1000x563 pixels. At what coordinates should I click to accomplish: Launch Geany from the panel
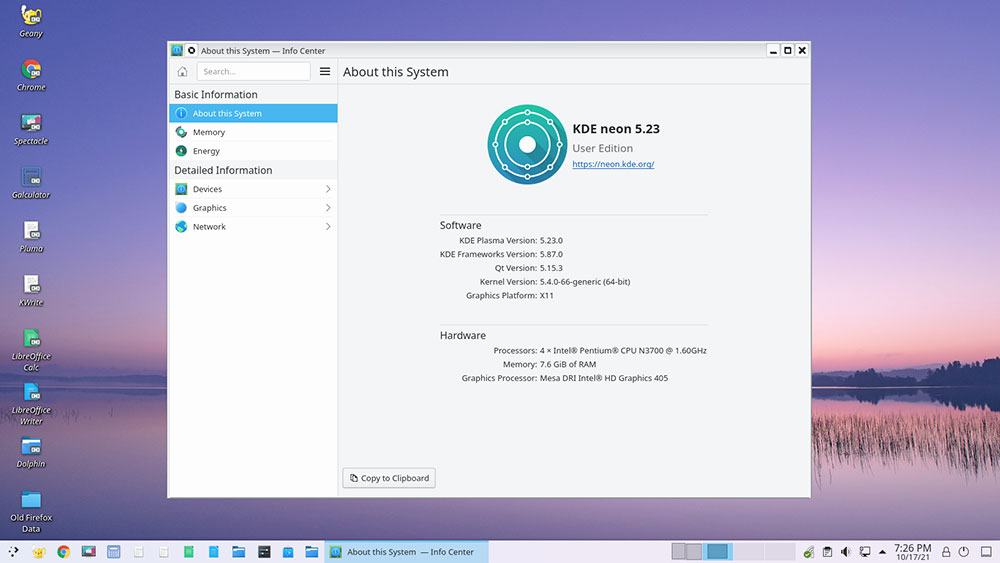pyautogui.click(x=39, y=552)
